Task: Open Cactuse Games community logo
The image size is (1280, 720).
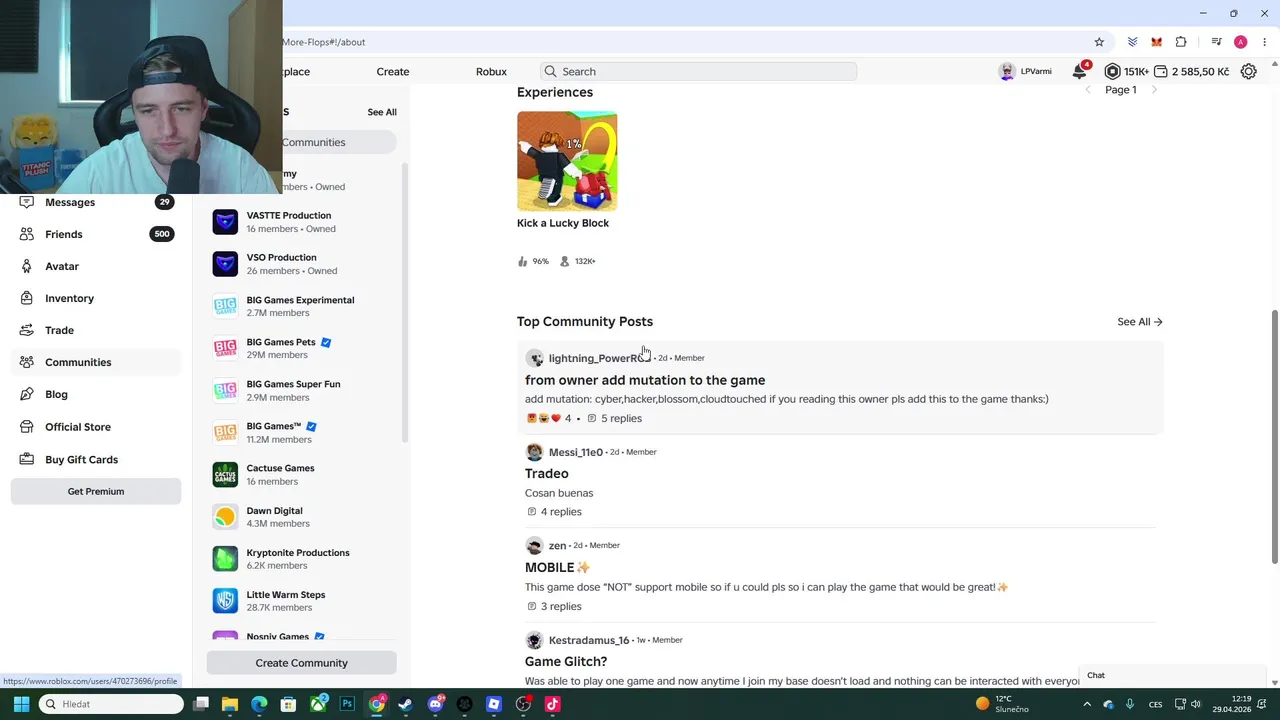Action: (225, 474)
